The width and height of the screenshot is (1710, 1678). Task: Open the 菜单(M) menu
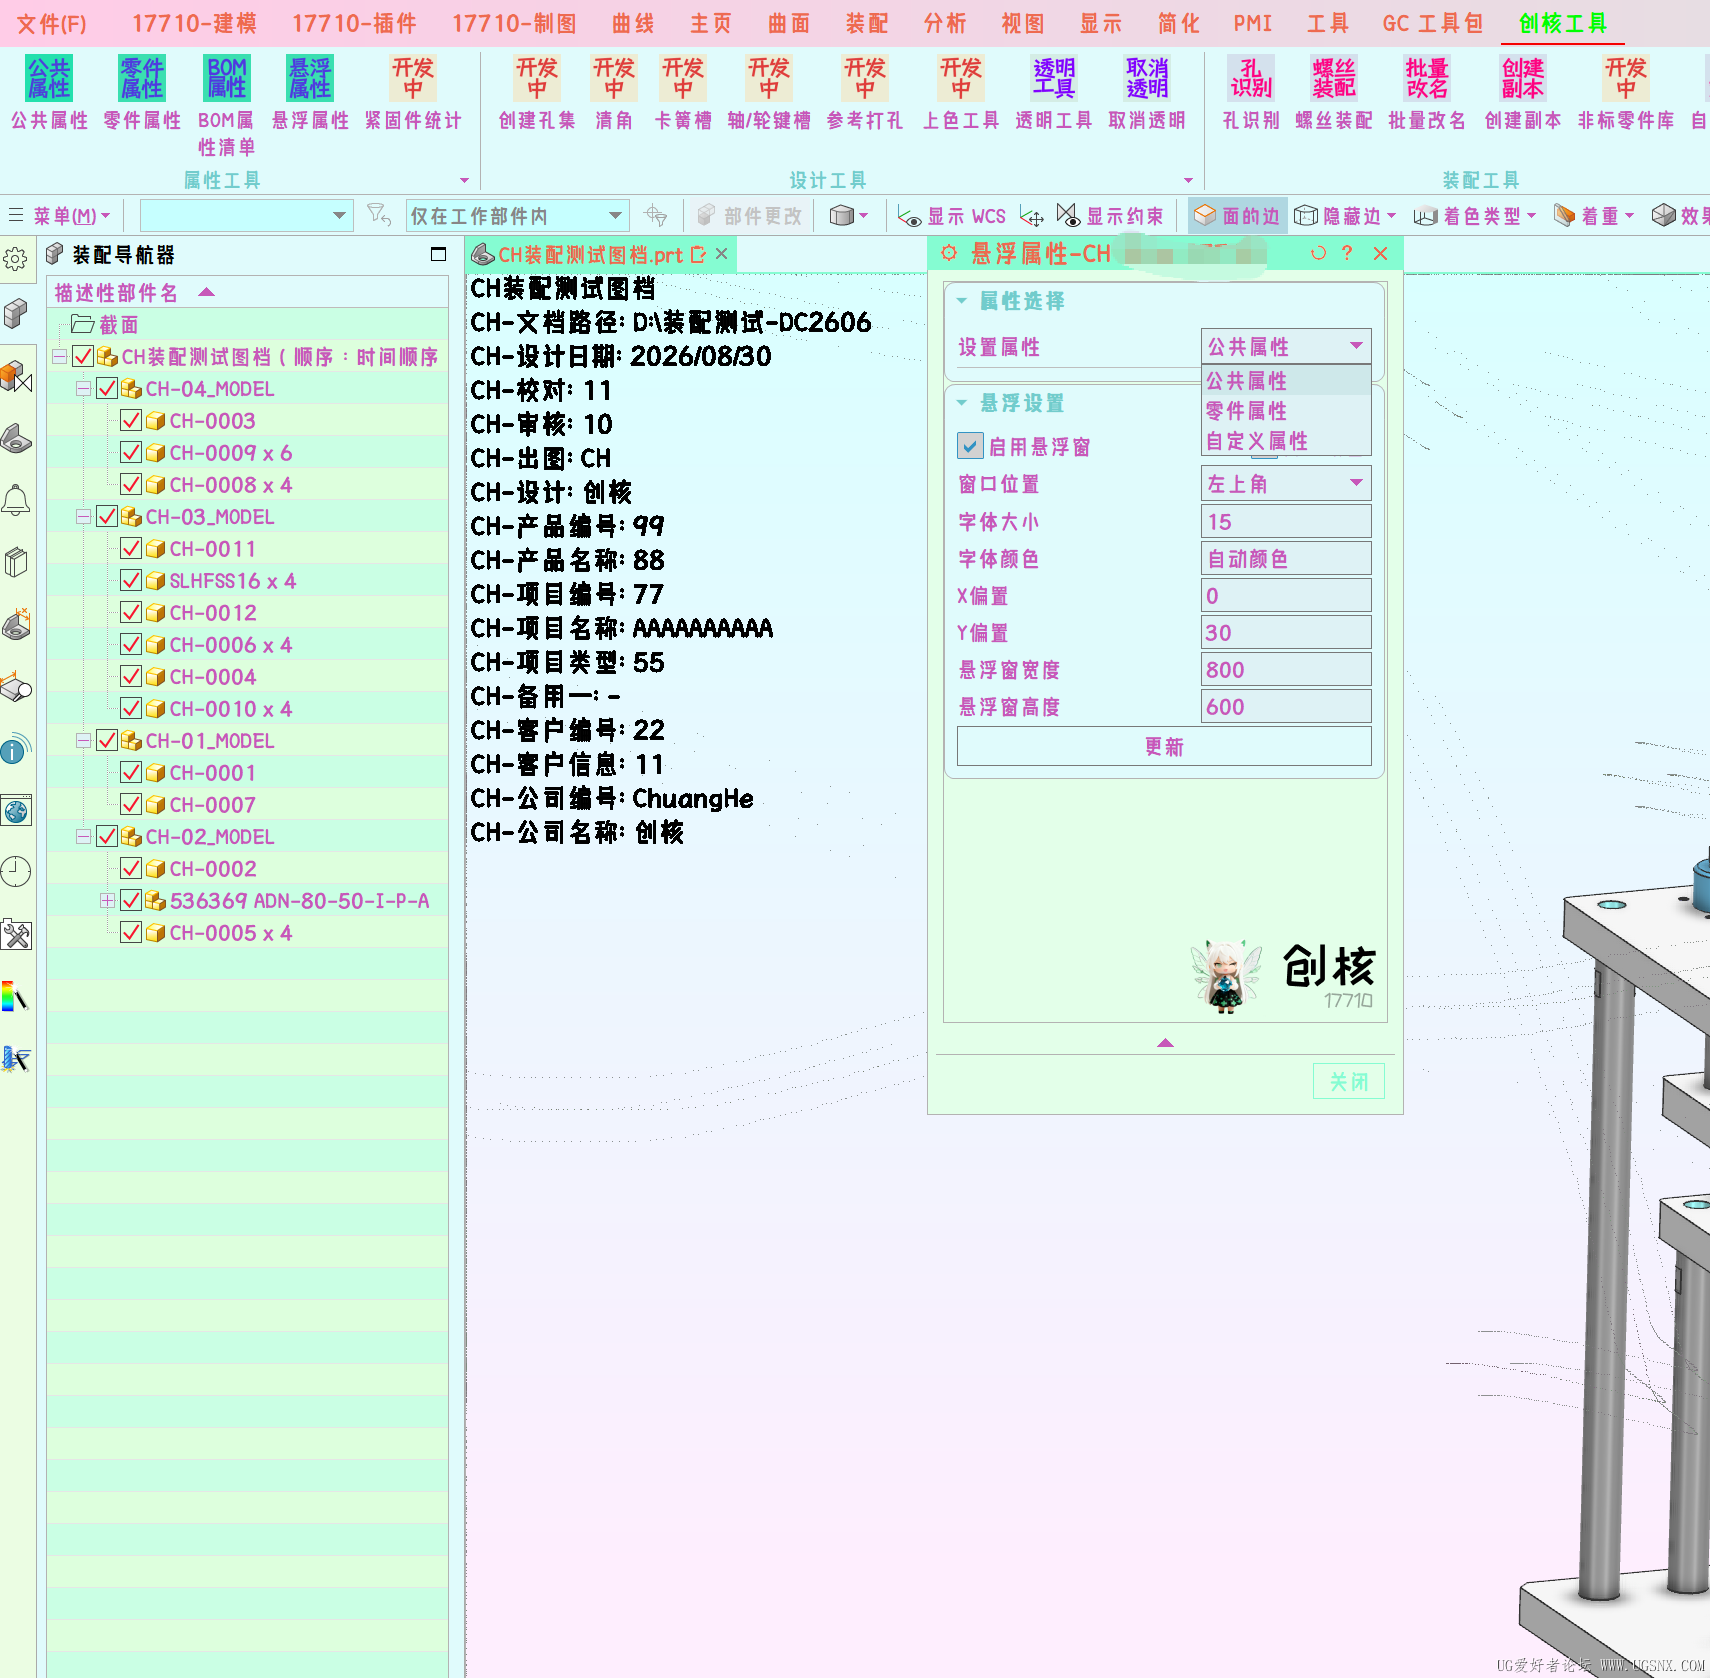coord(60,216)
